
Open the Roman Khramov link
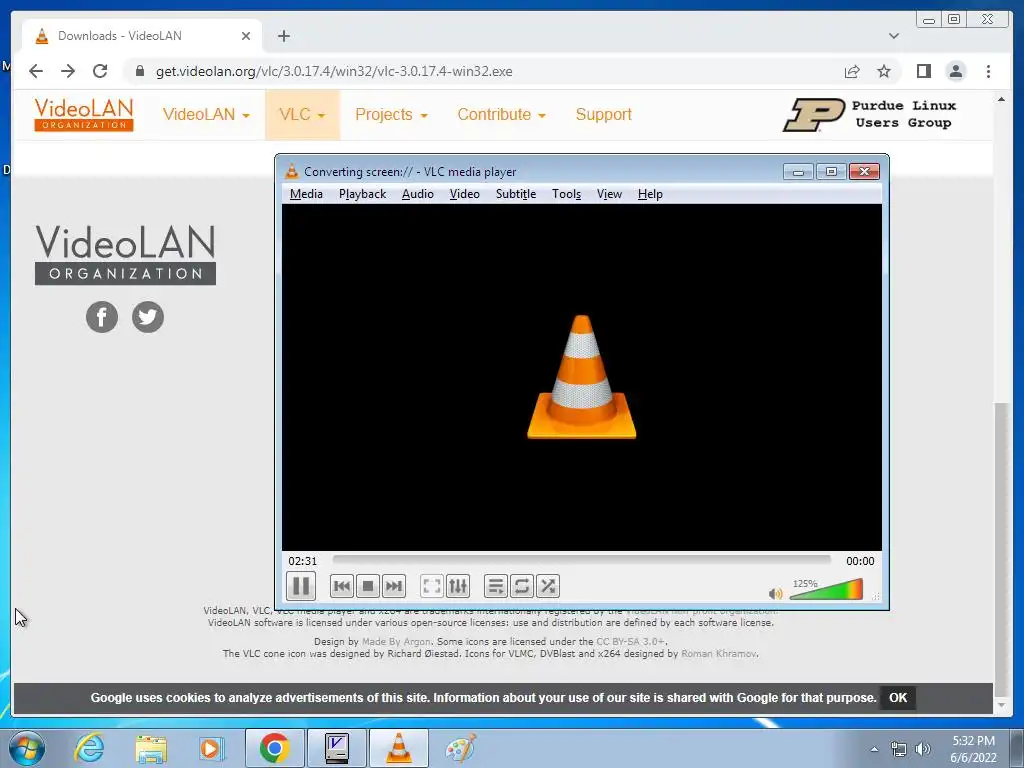click(719, 653)
